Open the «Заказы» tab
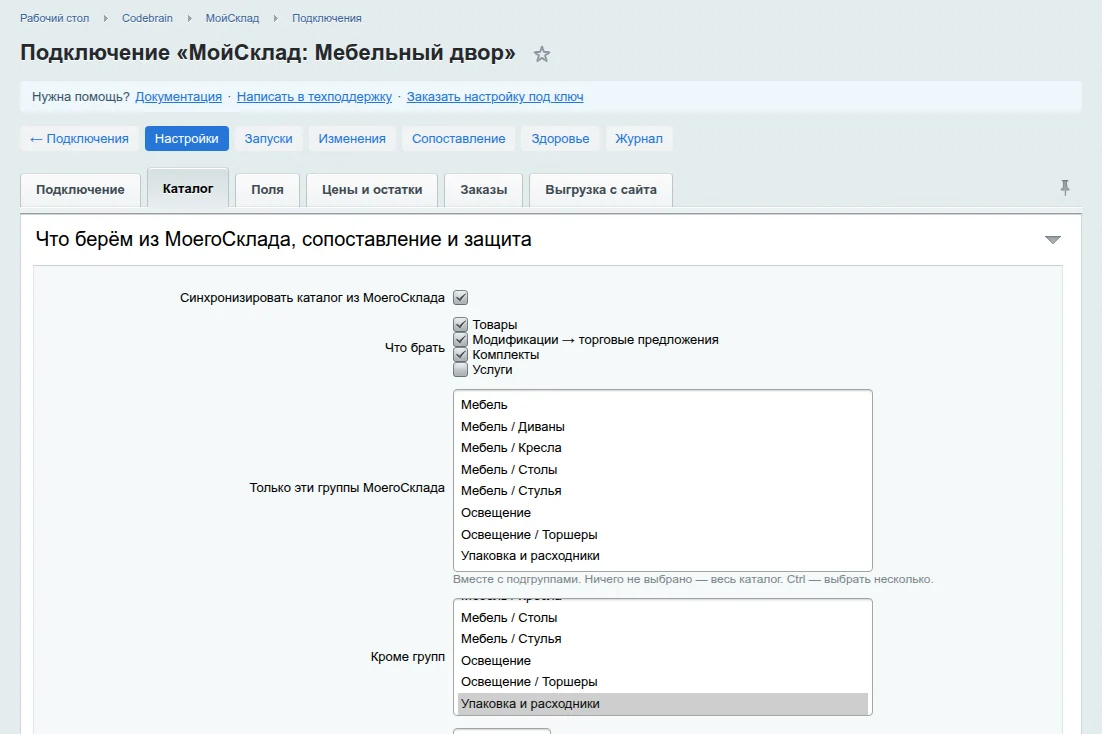Screen dimensions: 1102x734 484,190
